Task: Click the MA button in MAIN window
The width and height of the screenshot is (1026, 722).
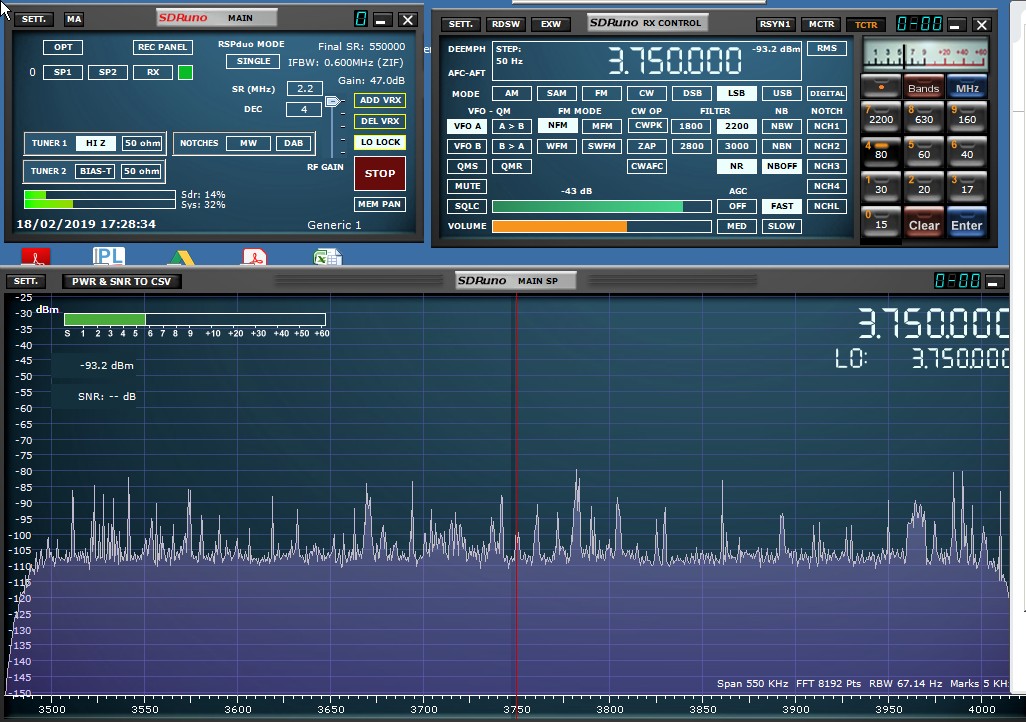Action: pyautogui.click(x=74, y=19)
